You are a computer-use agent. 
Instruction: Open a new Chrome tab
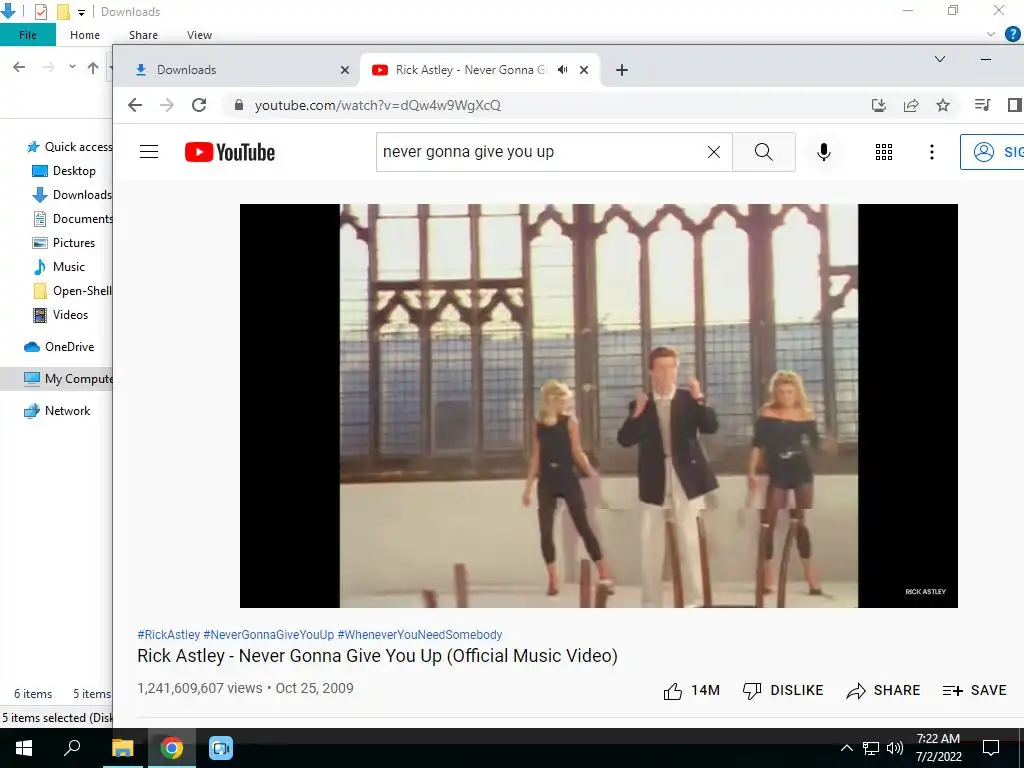click(622, 70)
